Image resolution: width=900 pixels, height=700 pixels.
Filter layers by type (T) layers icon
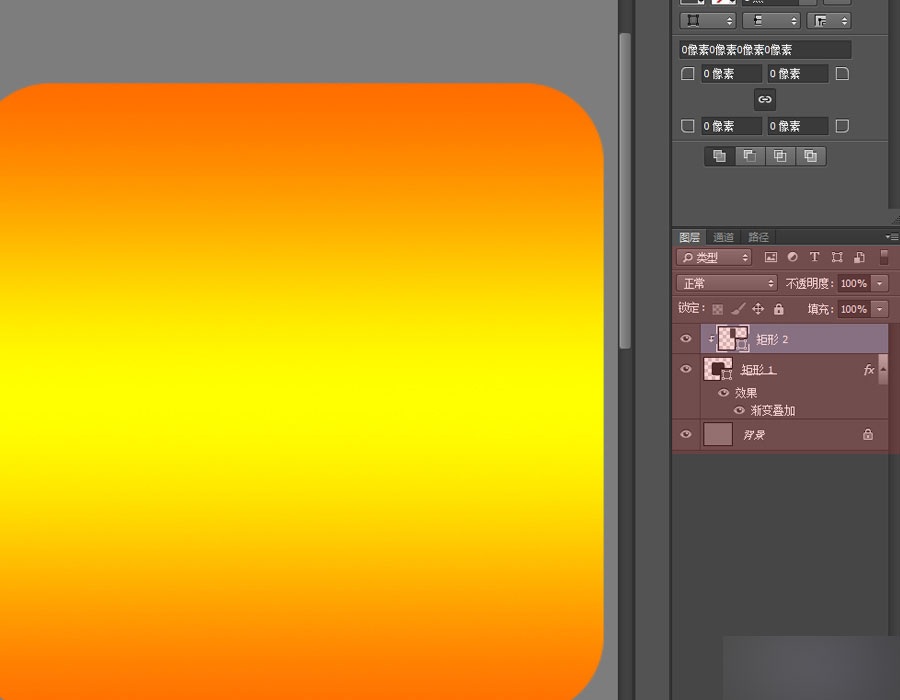click(814, 257)
